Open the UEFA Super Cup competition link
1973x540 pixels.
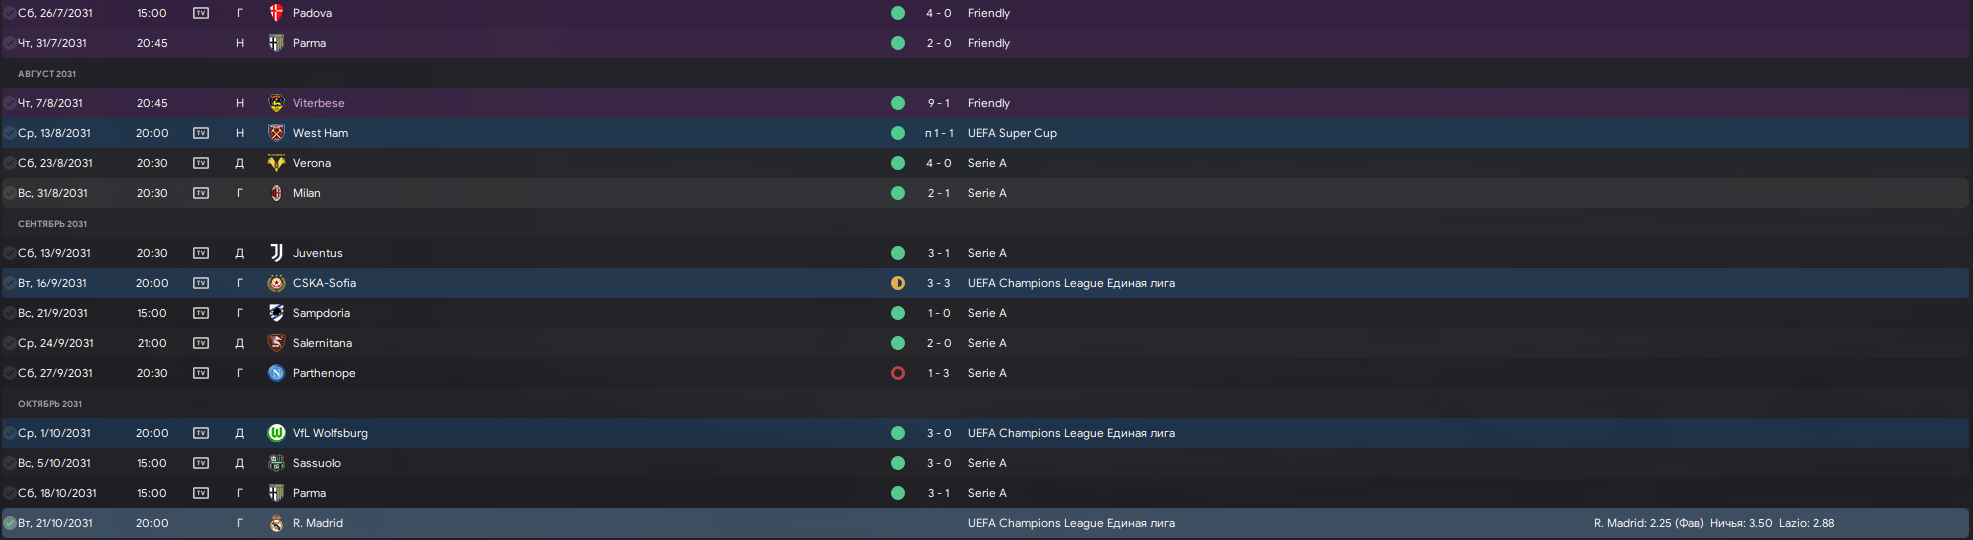coord(1012,133)
